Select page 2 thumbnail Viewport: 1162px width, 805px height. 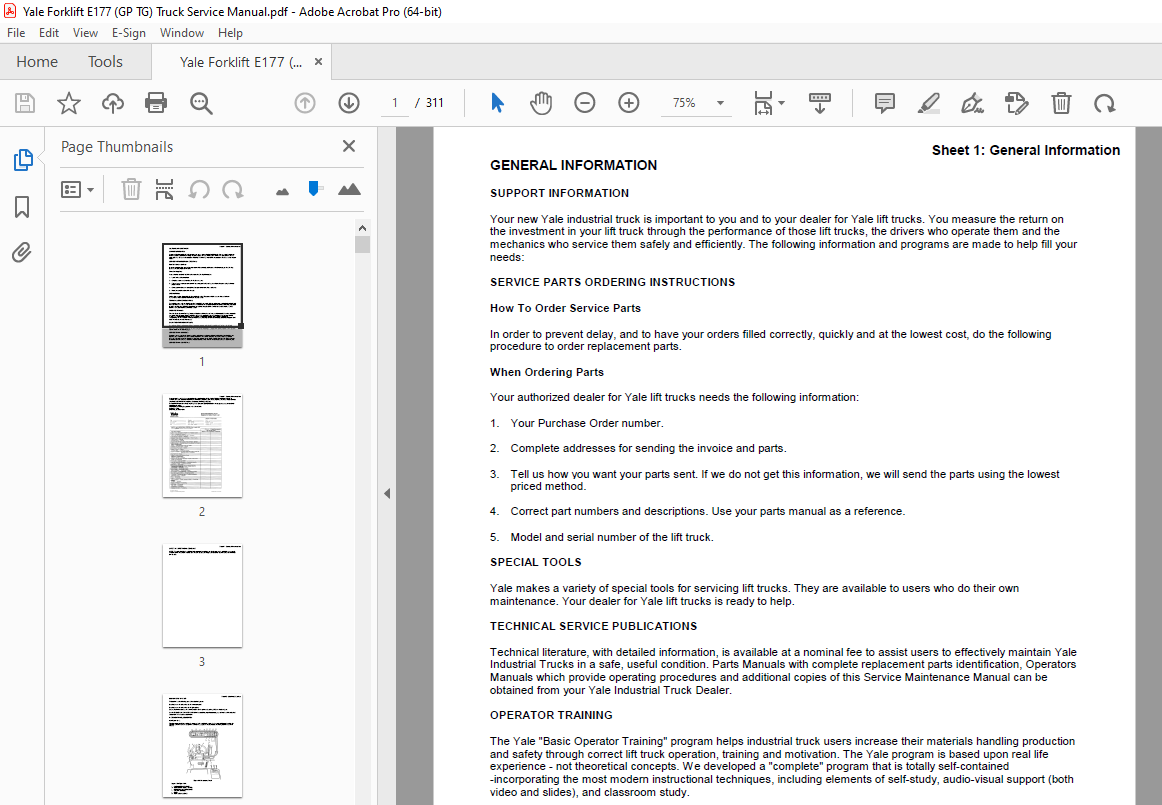(x=202, y=445)
